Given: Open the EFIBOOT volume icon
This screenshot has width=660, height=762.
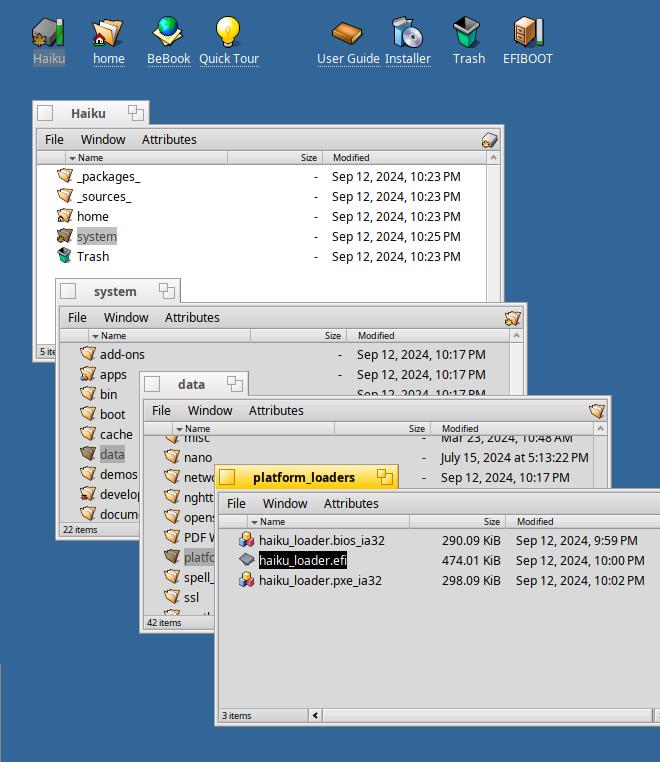Looking at the screenshot, I should pyautogui.click(x=528, y=33).
